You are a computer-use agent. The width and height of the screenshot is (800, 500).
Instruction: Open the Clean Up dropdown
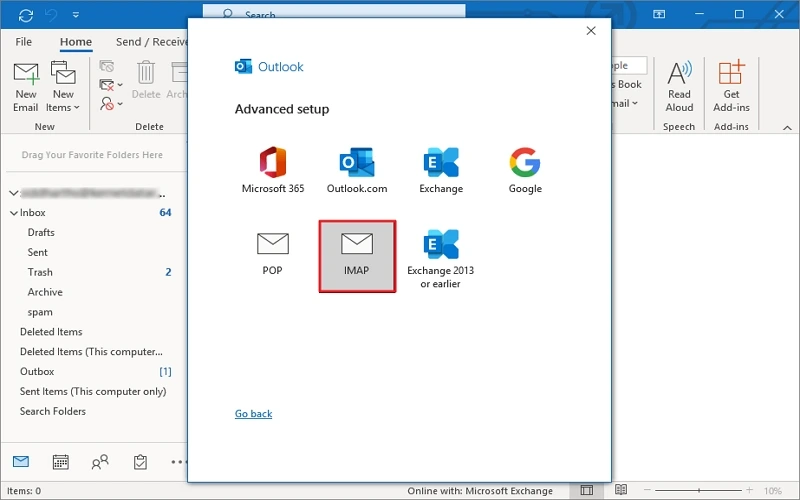(x=111, y=85)
